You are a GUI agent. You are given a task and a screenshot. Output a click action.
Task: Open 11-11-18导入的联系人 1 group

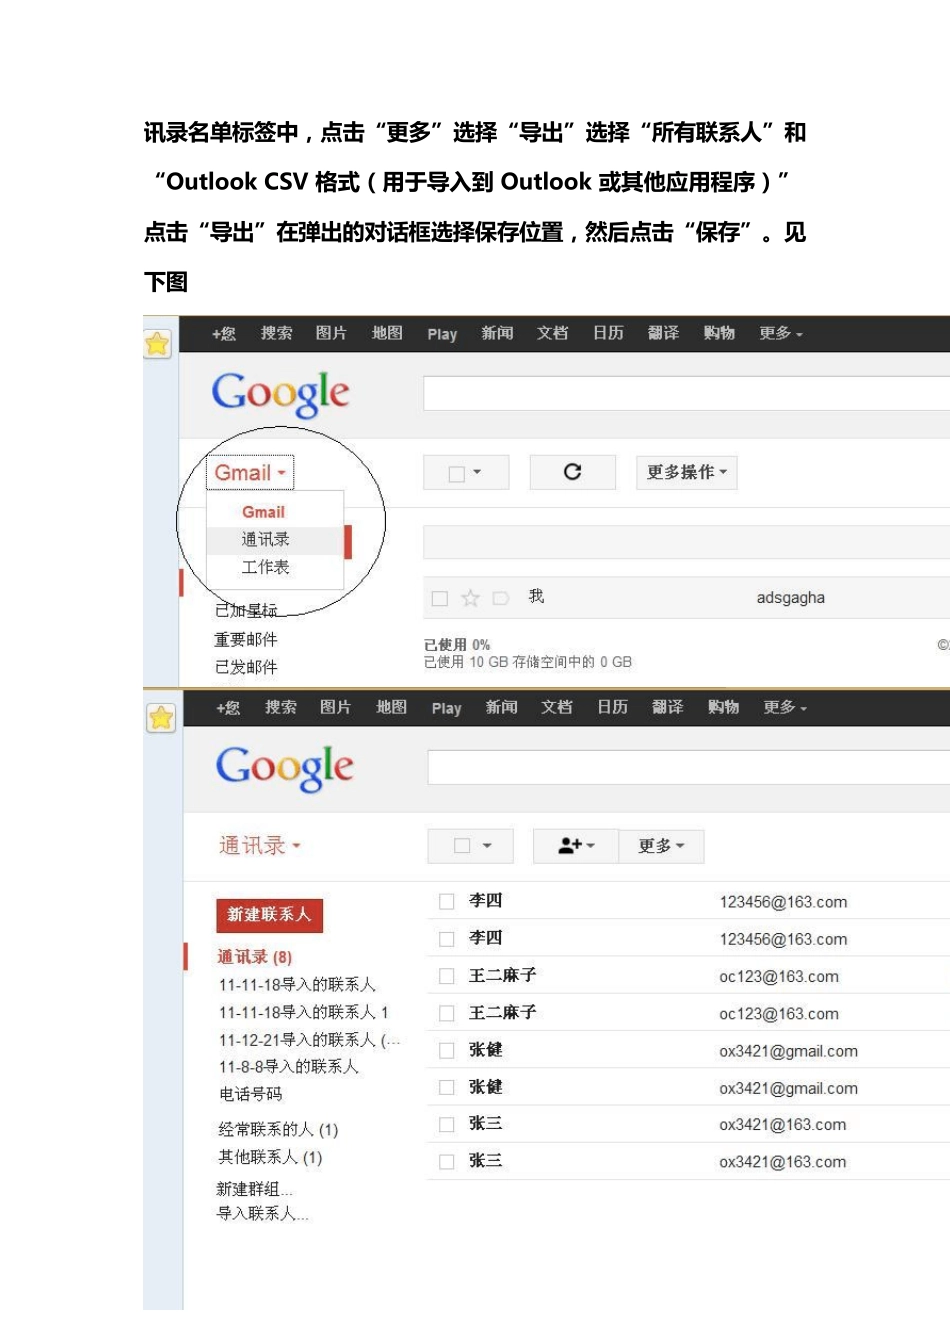point(303,1012)
